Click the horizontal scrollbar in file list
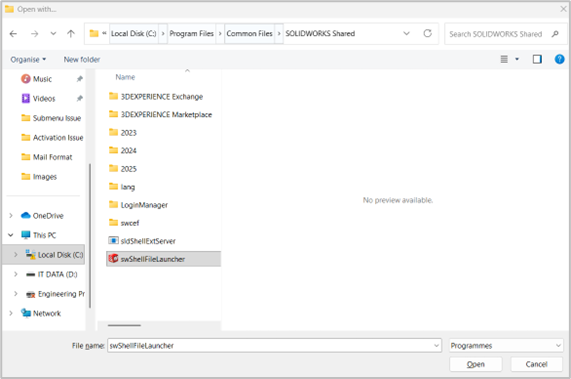Image resolution: width=571 pixels, height=379 pixels. coord(124,325)
